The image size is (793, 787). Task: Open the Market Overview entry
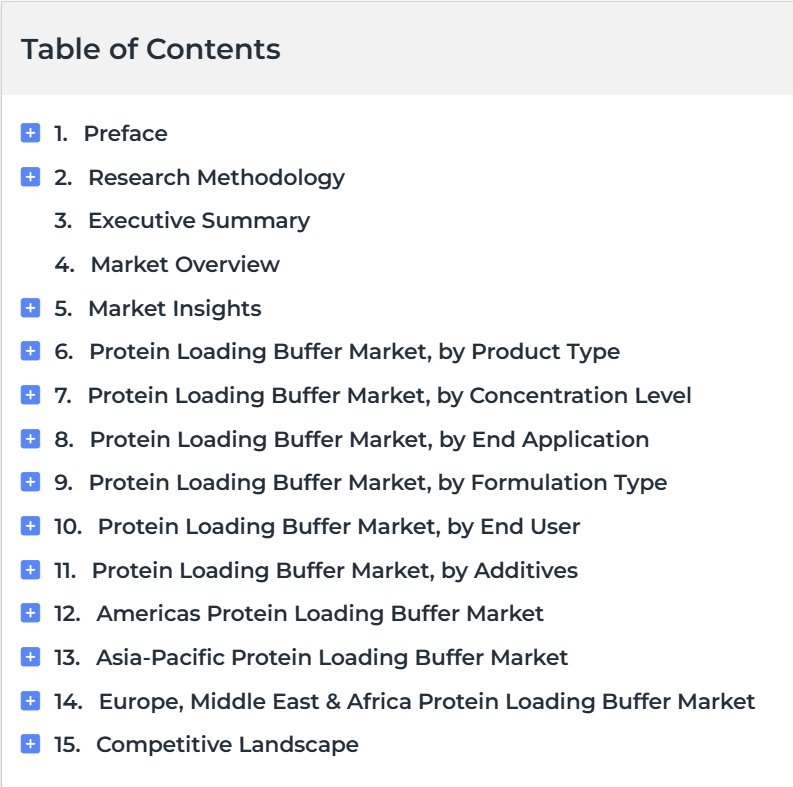click(185, 265)
